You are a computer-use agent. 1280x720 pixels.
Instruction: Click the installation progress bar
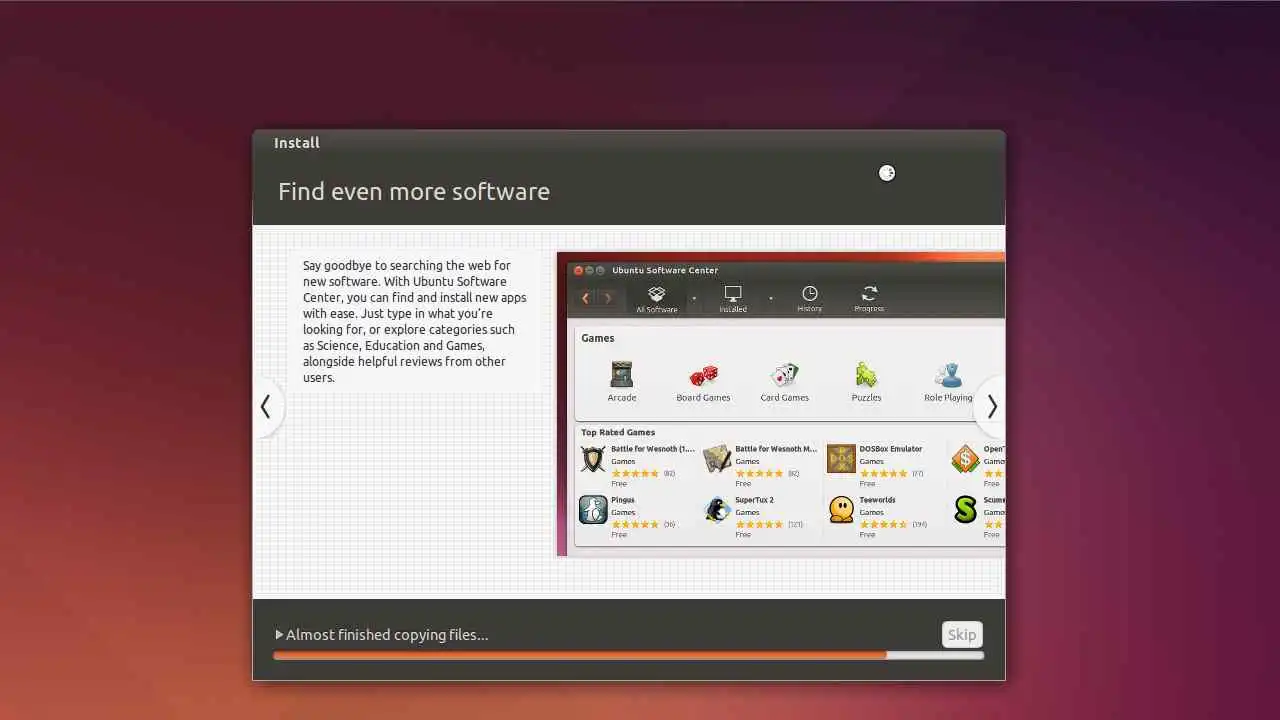pyautogui.click(x=628, y=655)
